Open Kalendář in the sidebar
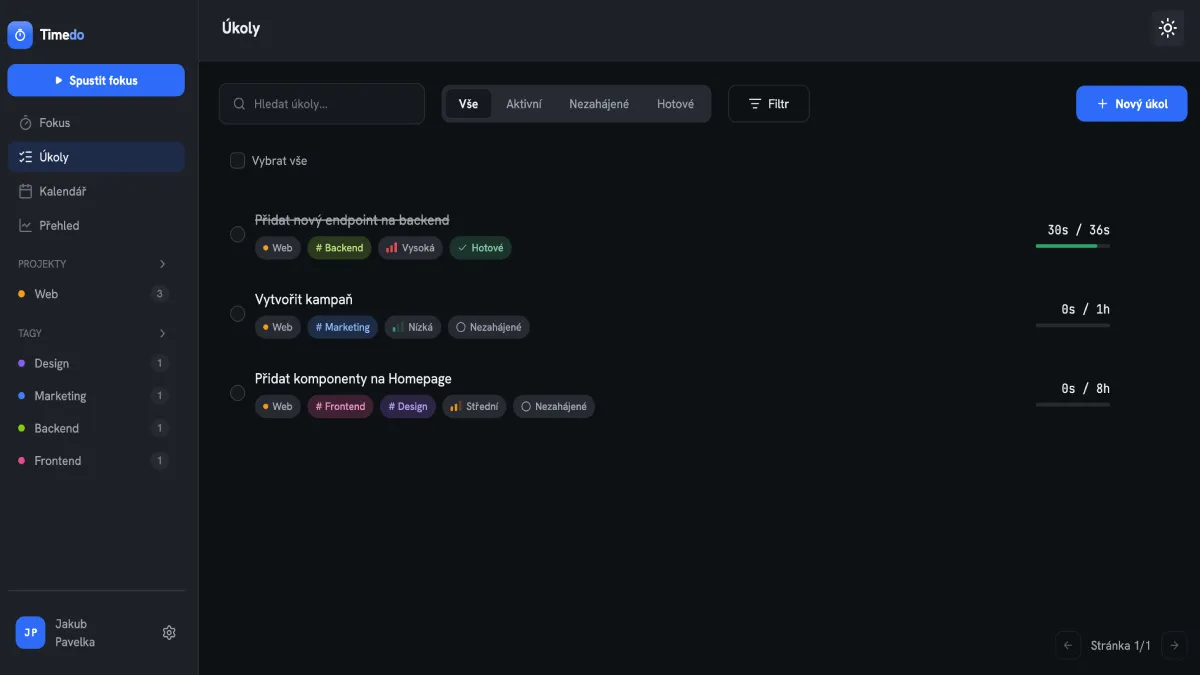Screen dimensions: 1200x675 click(96, 191)
